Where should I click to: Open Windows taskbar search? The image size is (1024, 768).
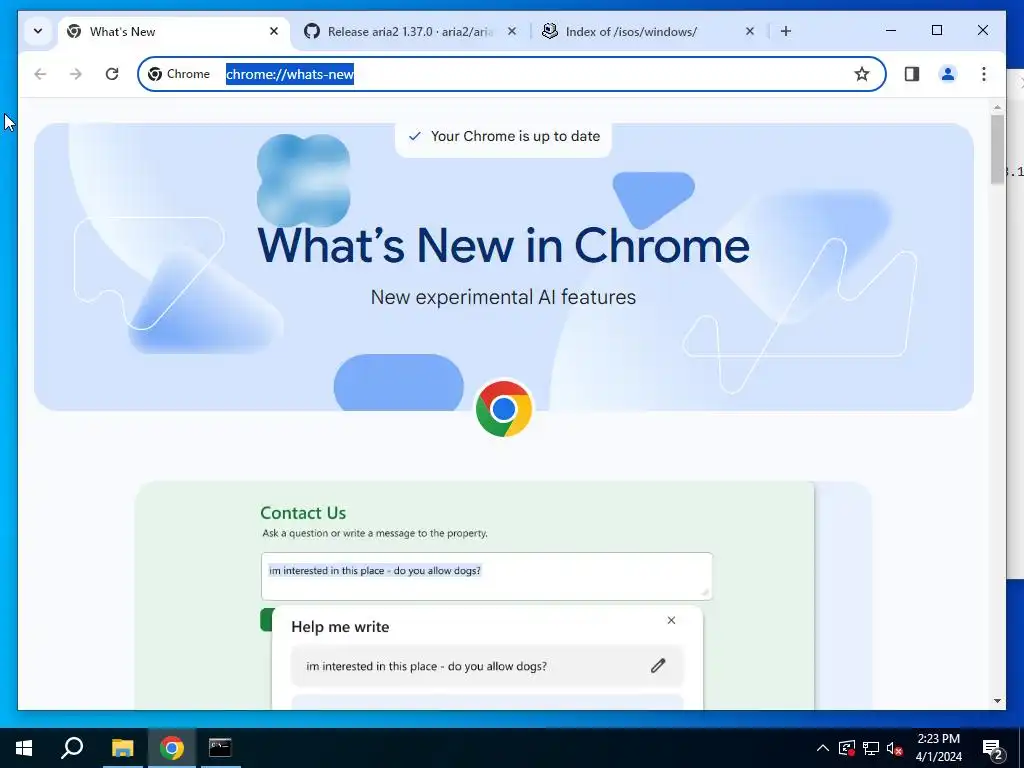click(72, 748)
